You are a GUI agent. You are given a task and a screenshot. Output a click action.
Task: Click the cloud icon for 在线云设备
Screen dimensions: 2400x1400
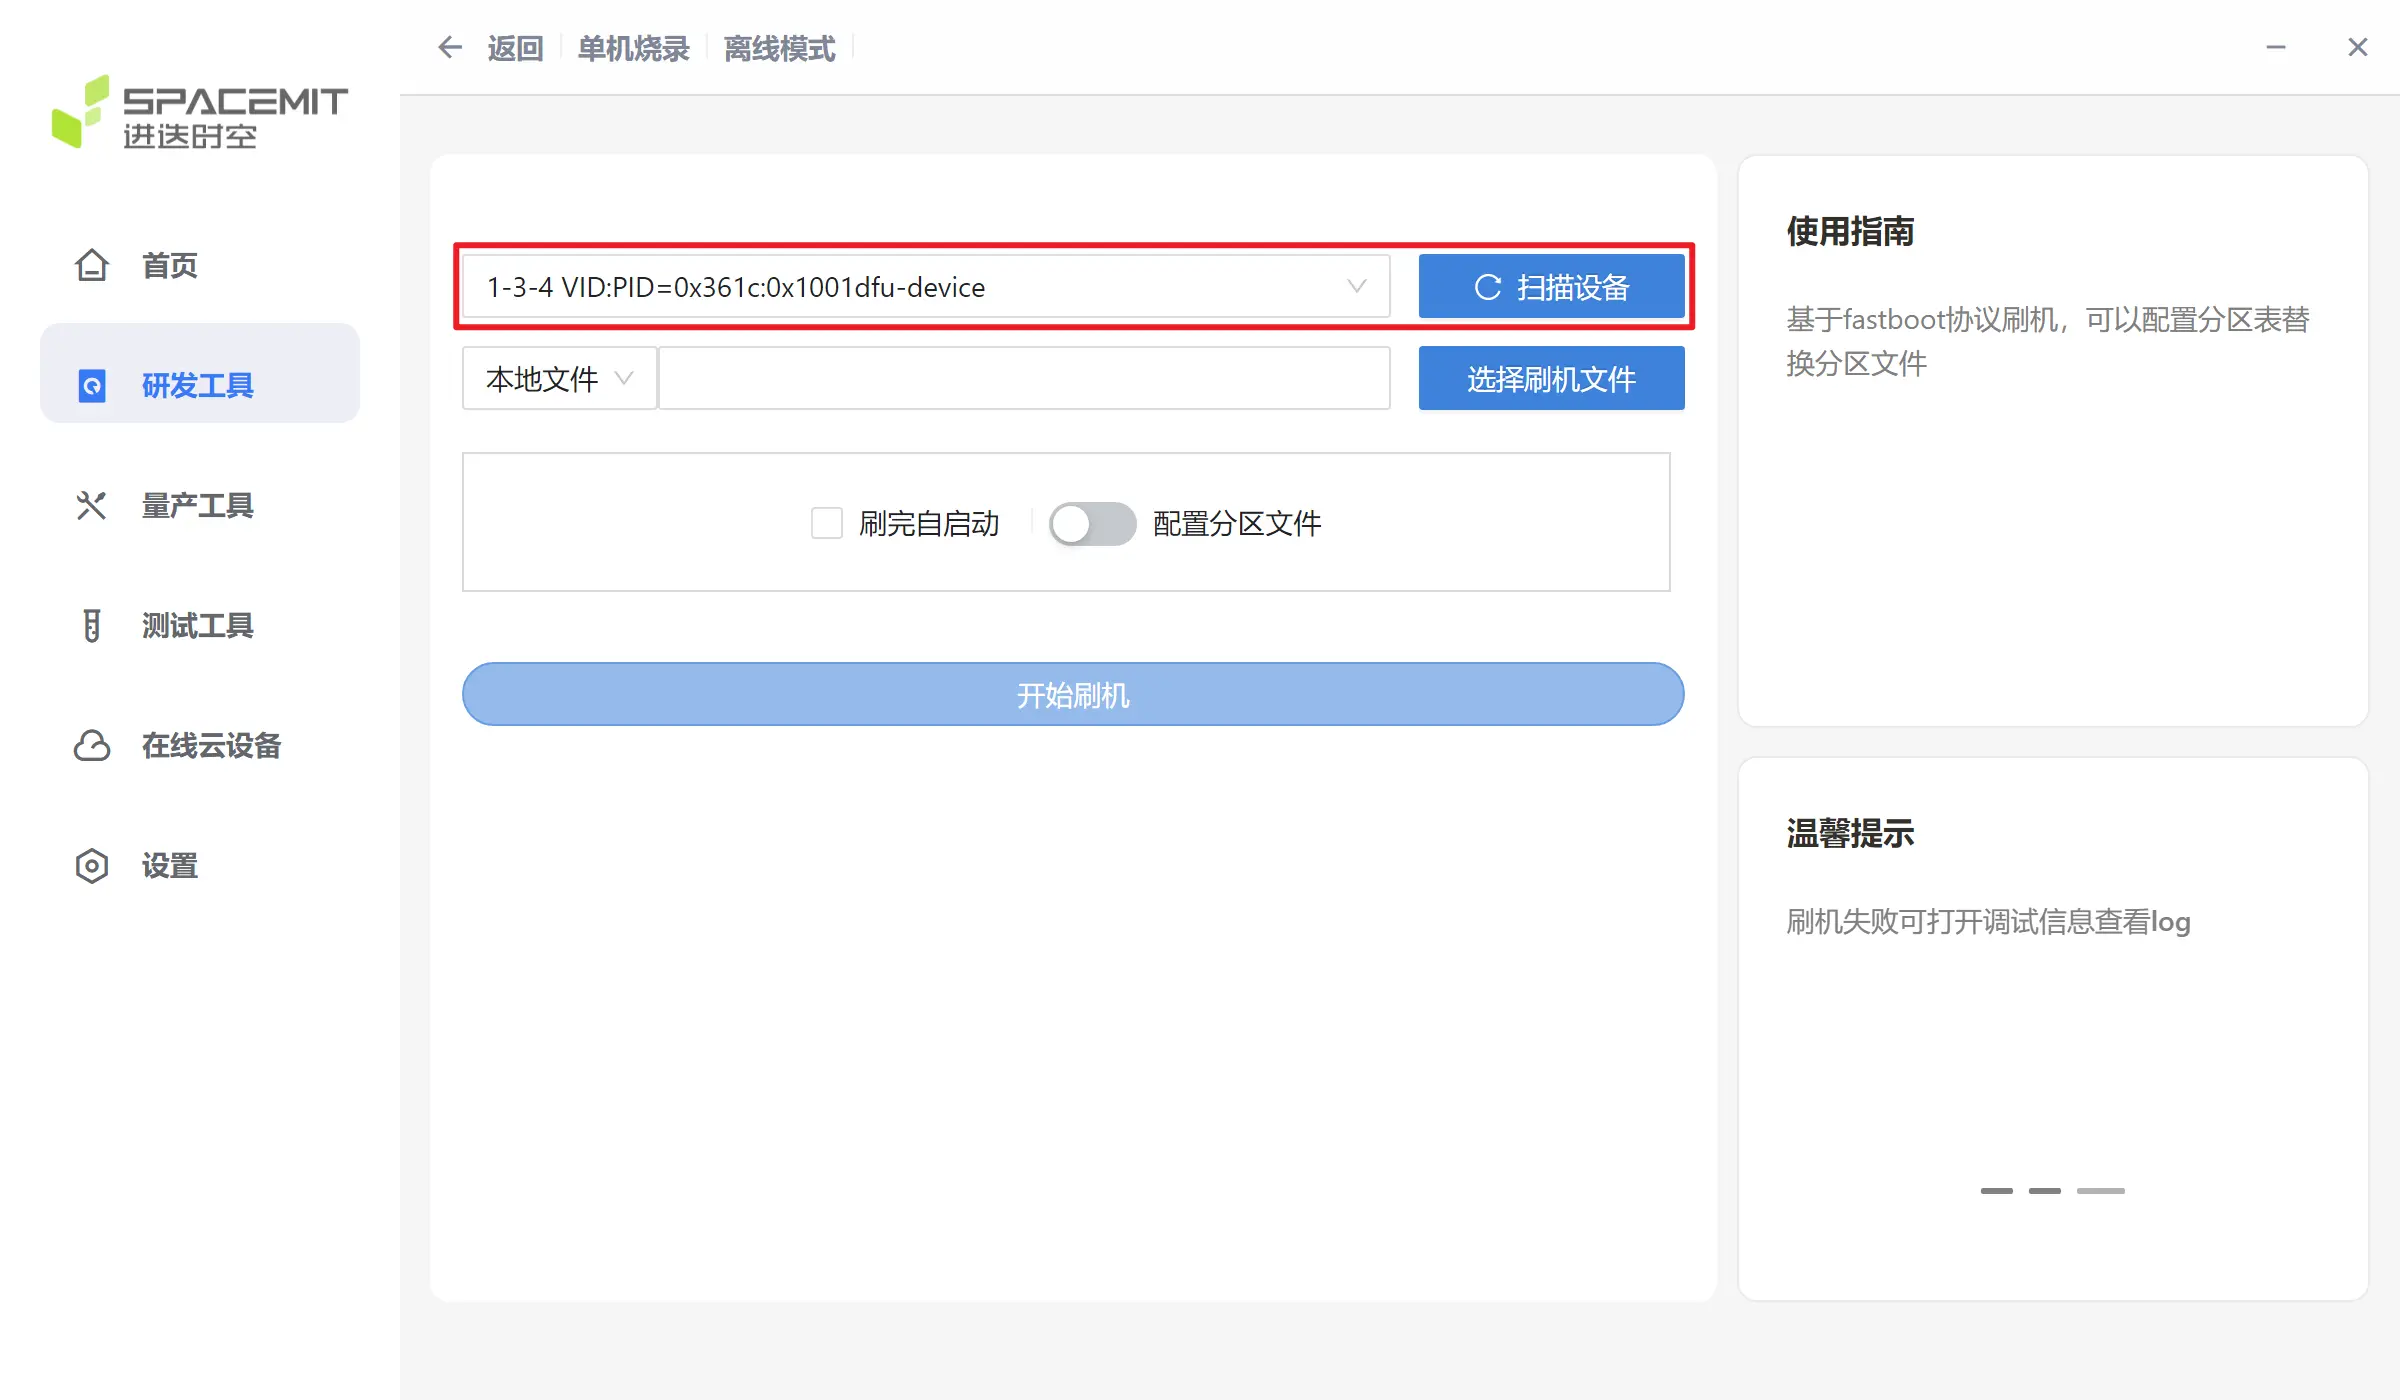point(92,745)
